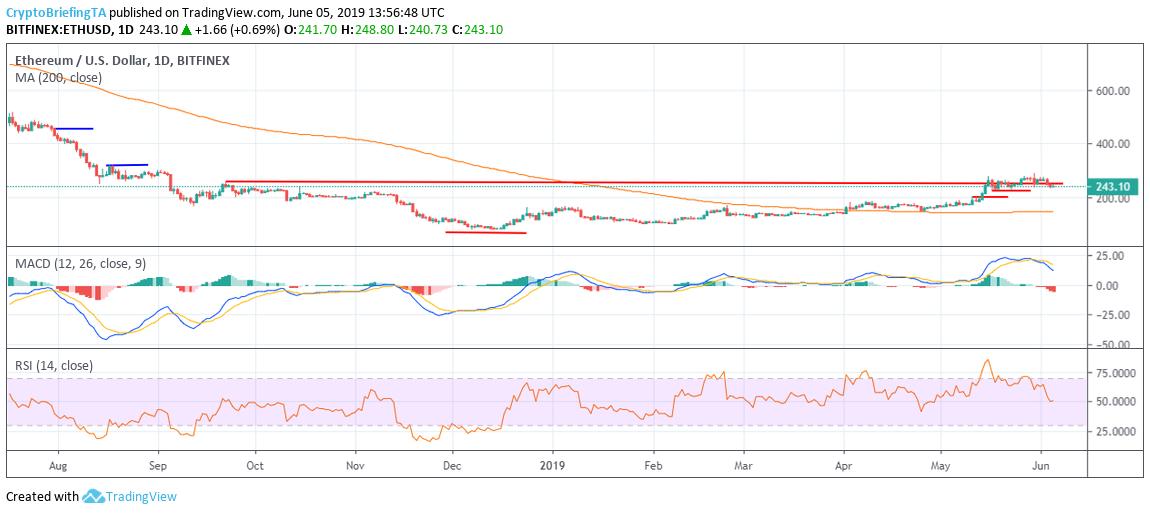Click the long red horizontal resistance line
1150x514 pixels.
coord(644,182)
